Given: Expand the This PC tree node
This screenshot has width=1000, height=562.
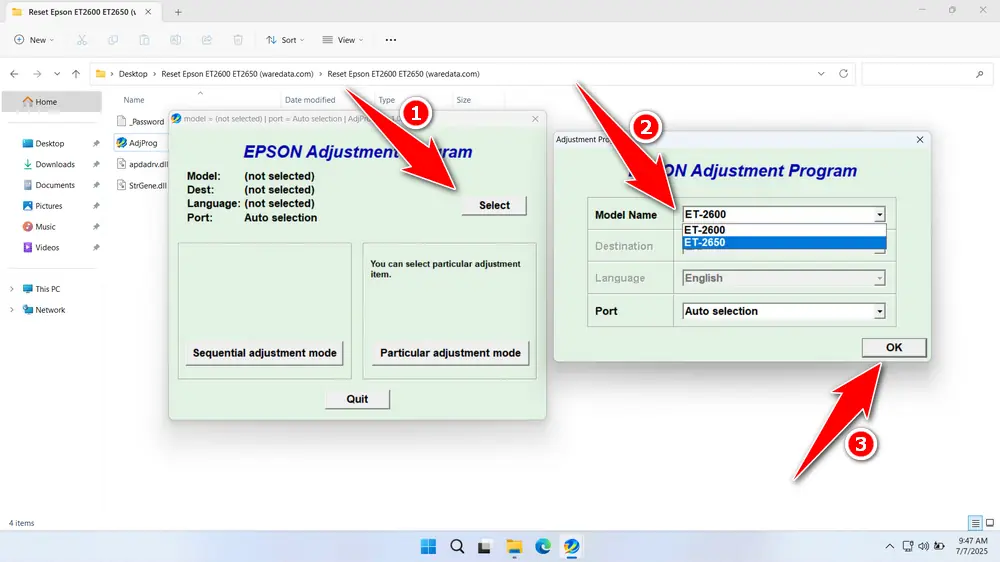Looking at the screenshot, I should [11, 289].
